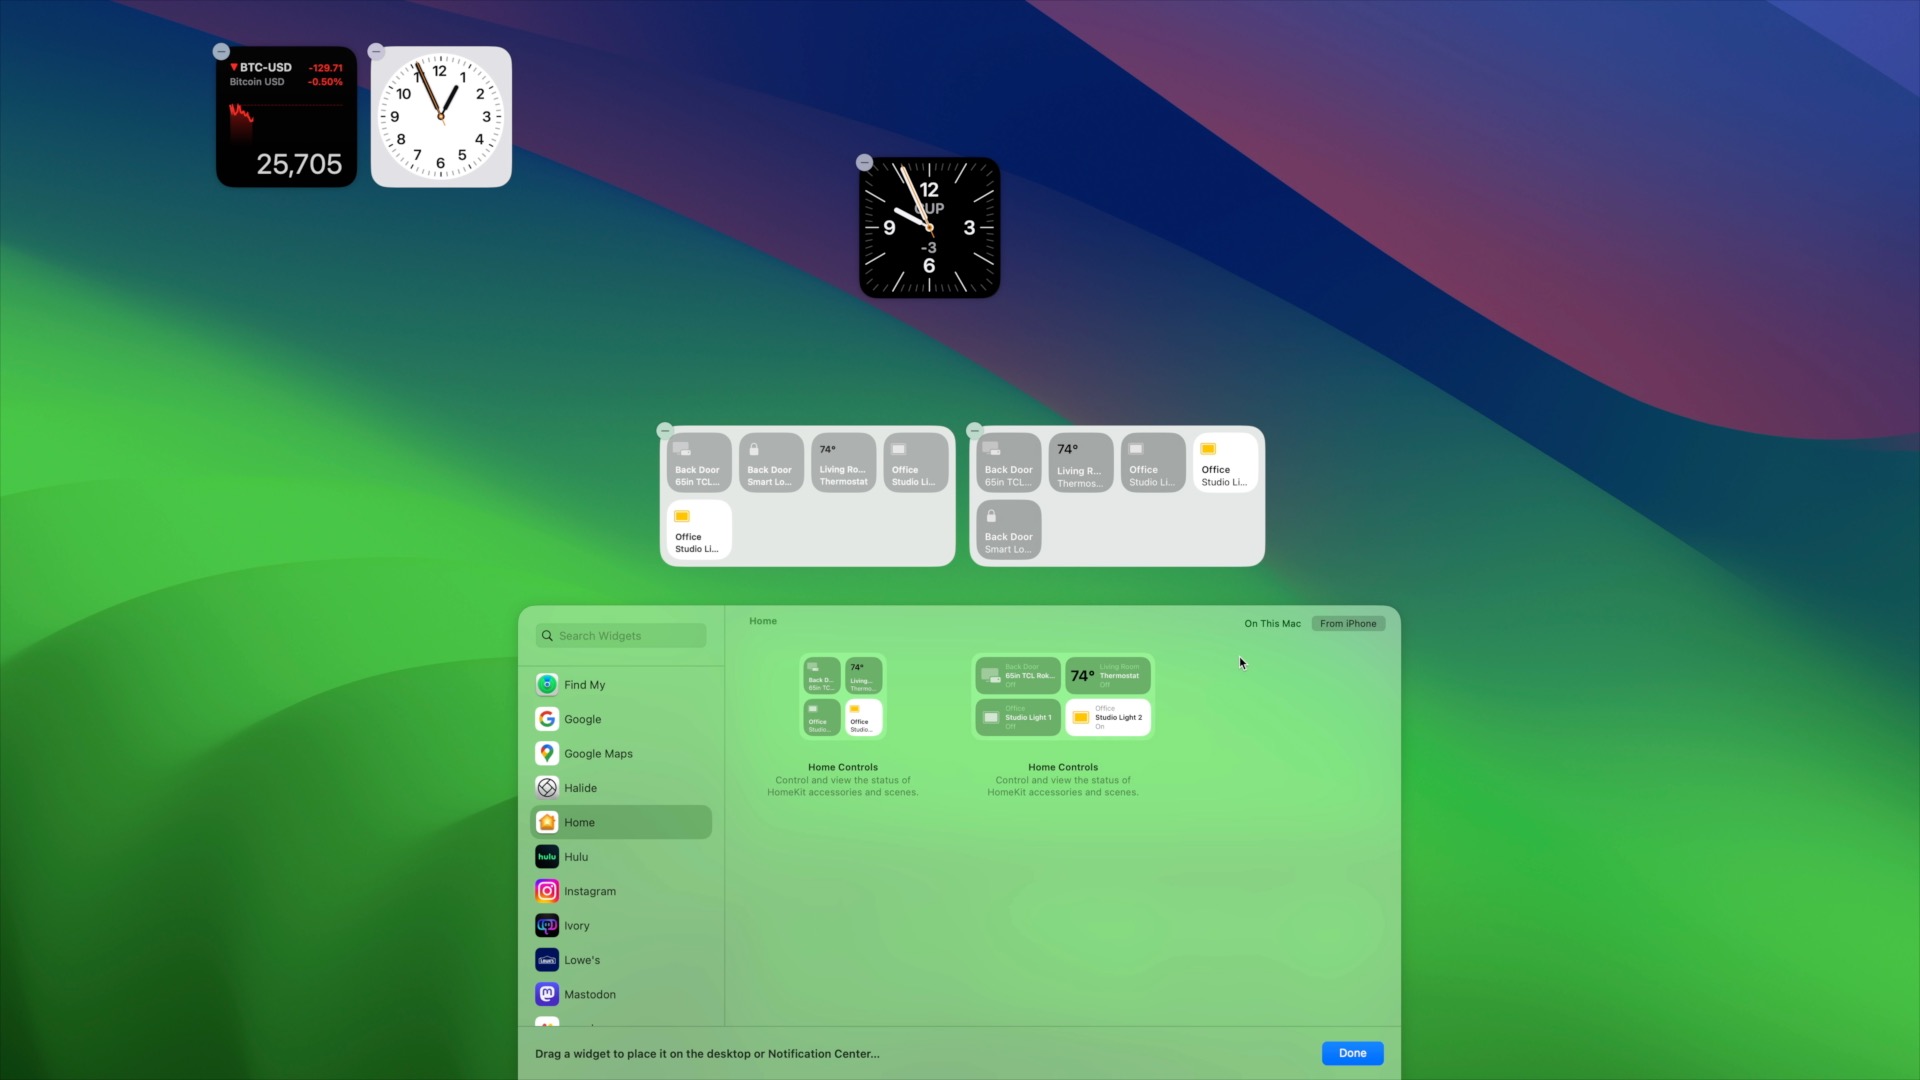
Task: Click the Search Widgets field
Action: click(x=620, y=635)
